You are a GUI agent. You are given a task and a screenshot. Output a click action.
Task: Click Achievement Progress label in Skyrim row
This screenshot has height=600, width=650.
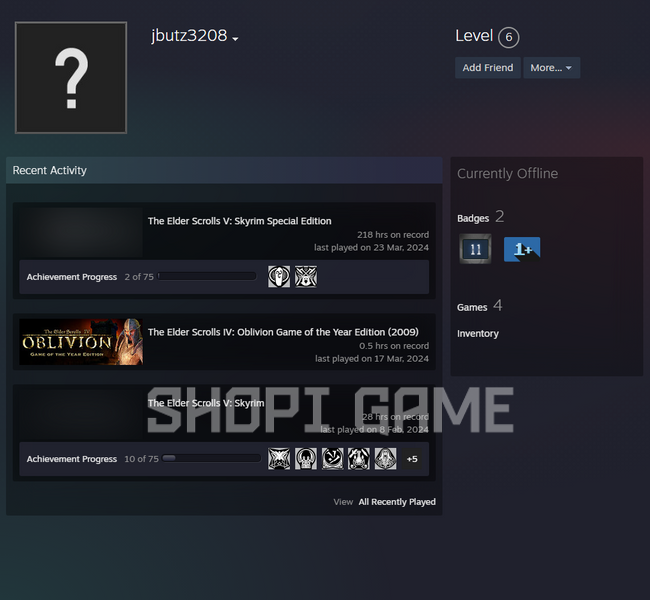pyautogui.click(x=72, y=459)
